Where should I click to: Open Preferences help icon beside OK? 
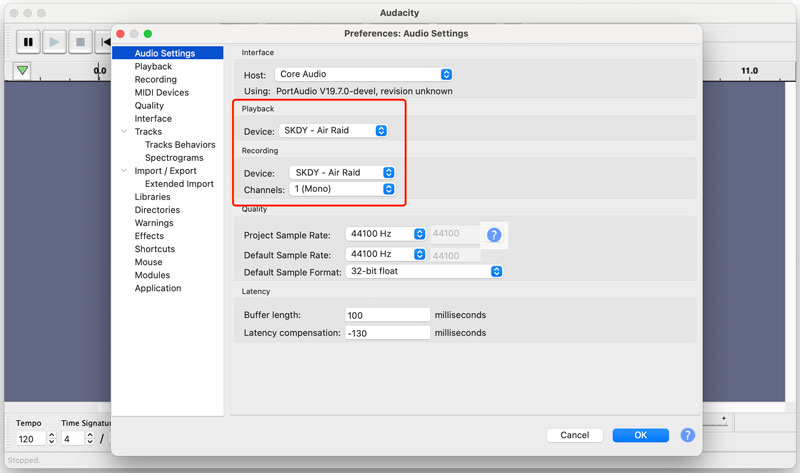pyautogui.click(x=687, y=435)
